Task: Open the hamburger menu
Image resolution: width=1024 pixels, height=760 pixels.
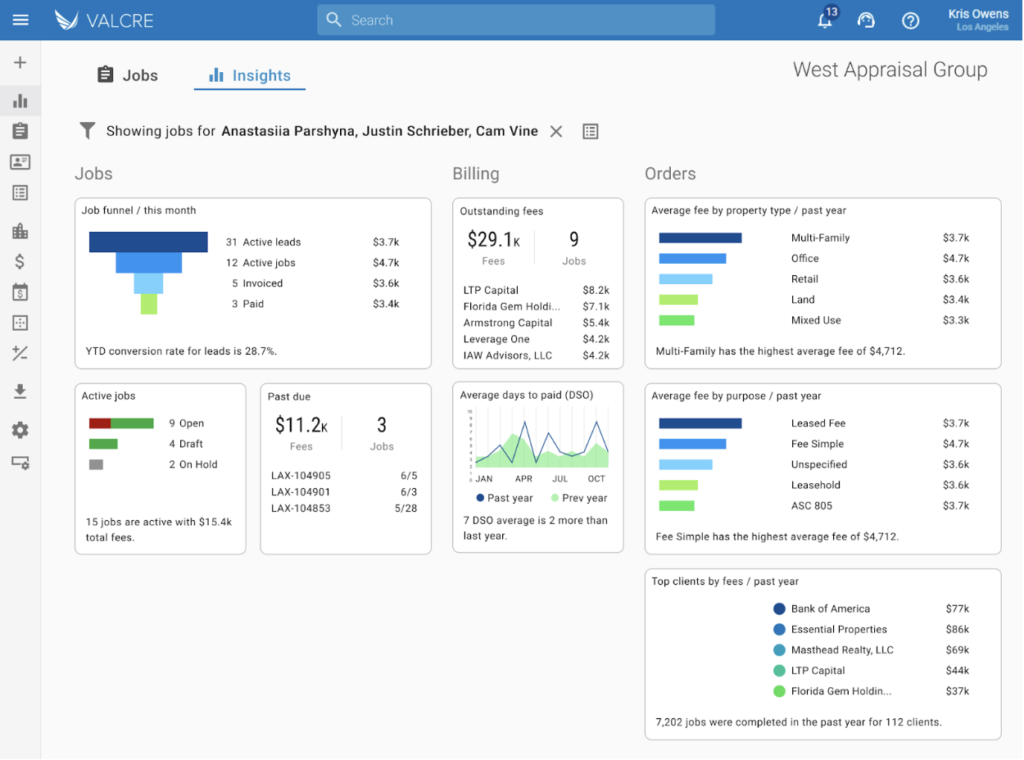Action: [x=20, y=20]
